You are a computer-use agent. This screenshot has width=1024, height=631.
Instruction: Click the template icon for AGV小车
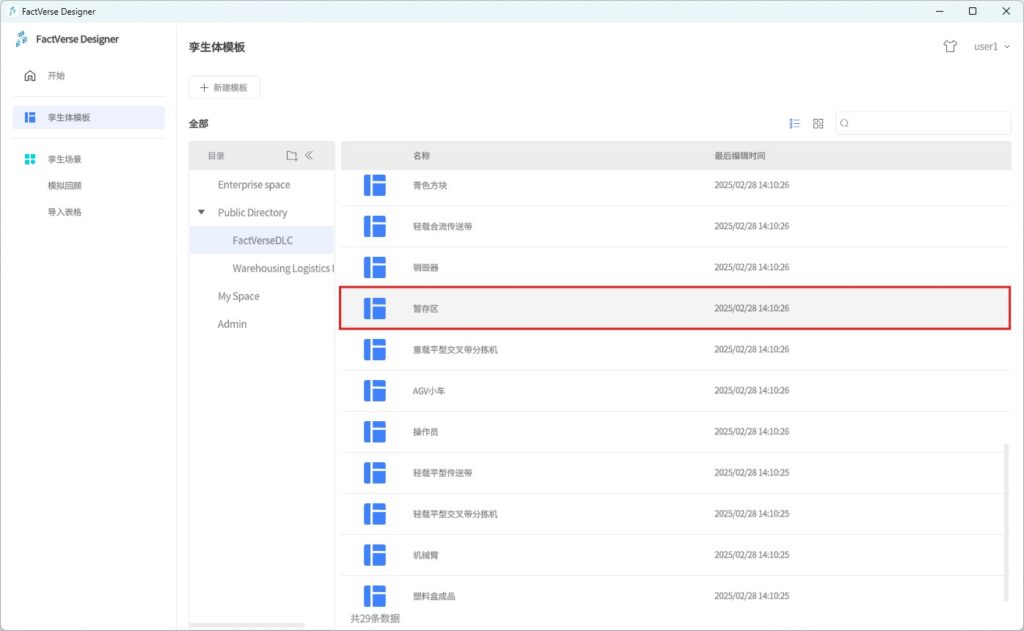[x=375, y=390]
